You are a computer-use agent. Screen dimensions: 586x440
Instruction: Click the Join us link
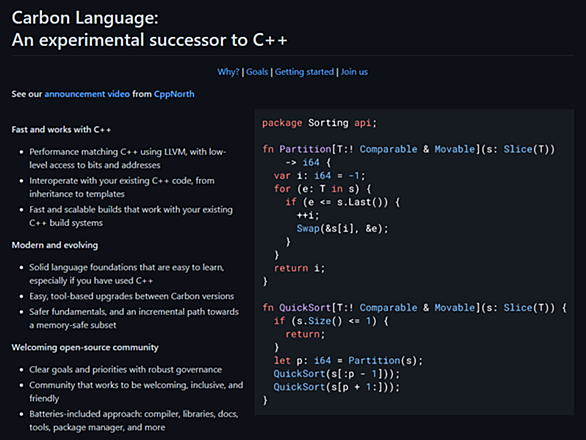click(x=354, y=72)
